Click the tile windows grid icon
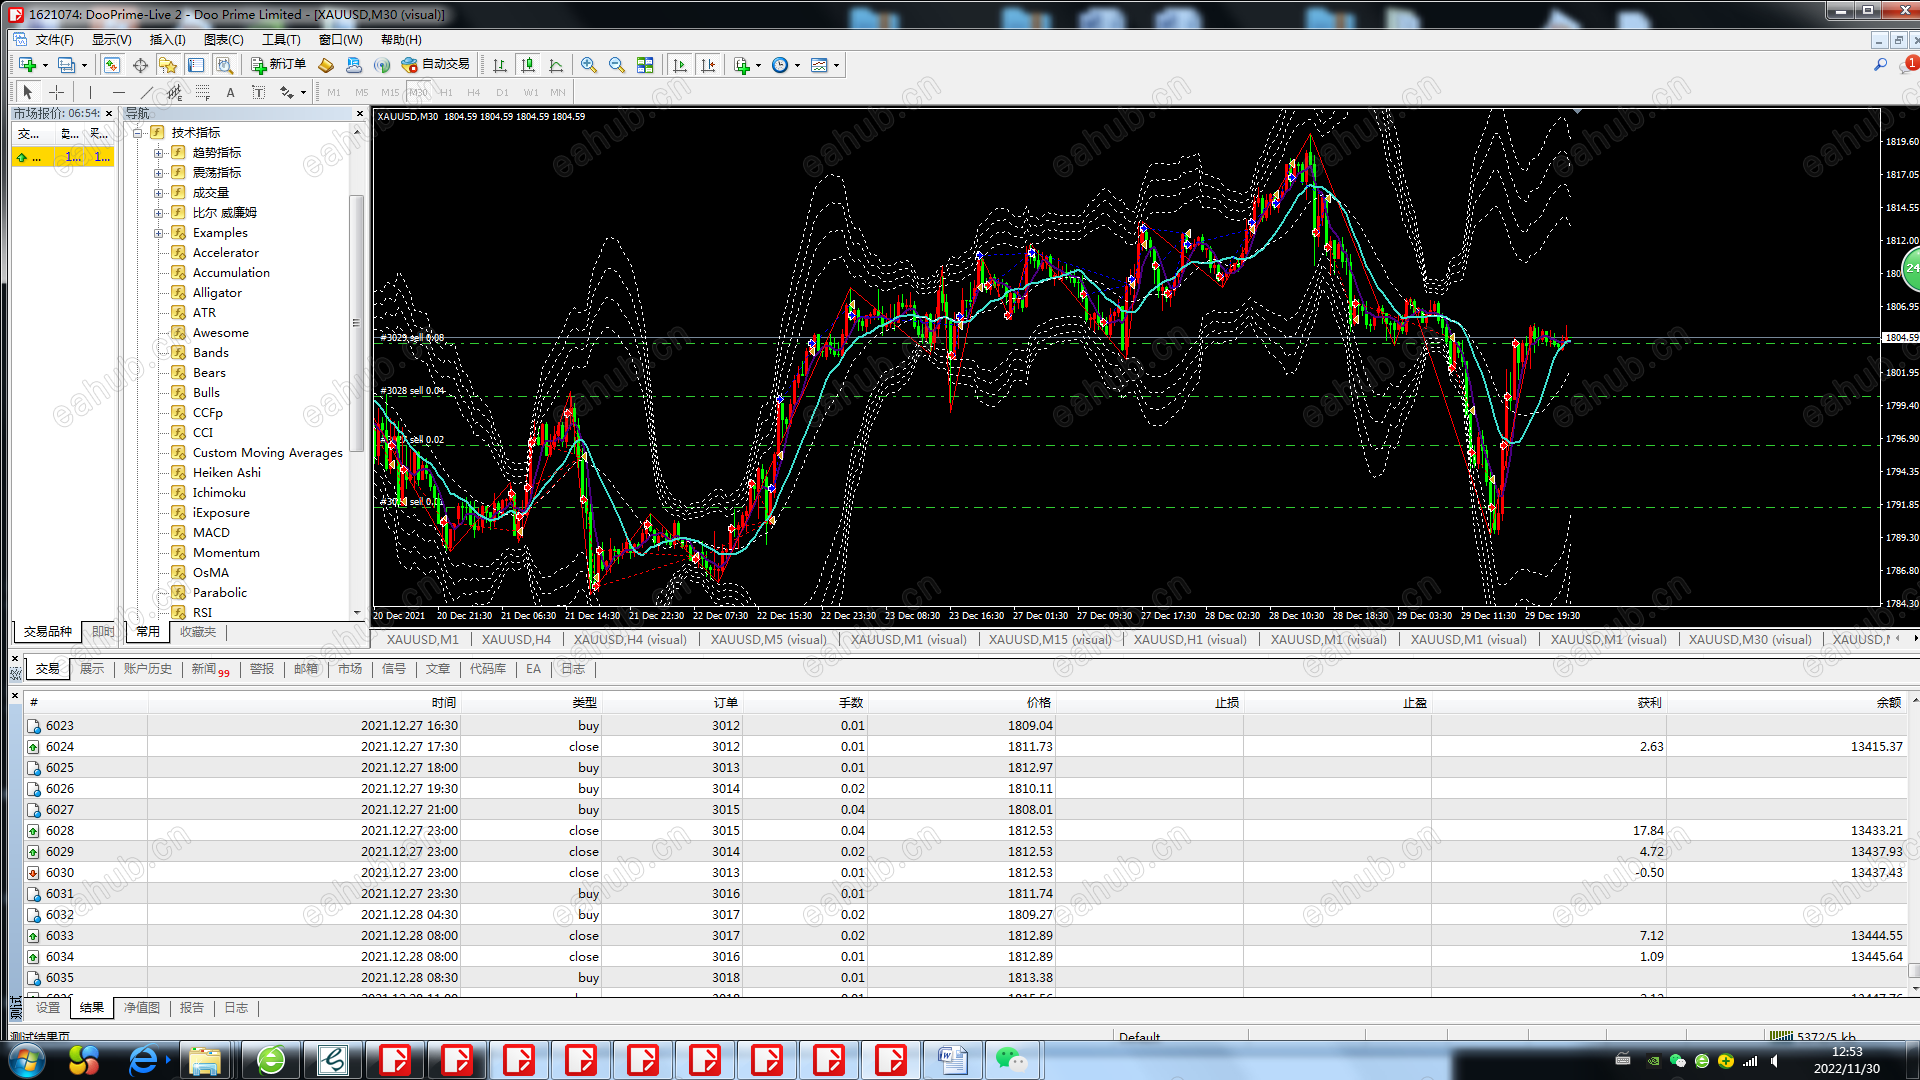The image size is (1920, 1080). (x=645, y=65)
